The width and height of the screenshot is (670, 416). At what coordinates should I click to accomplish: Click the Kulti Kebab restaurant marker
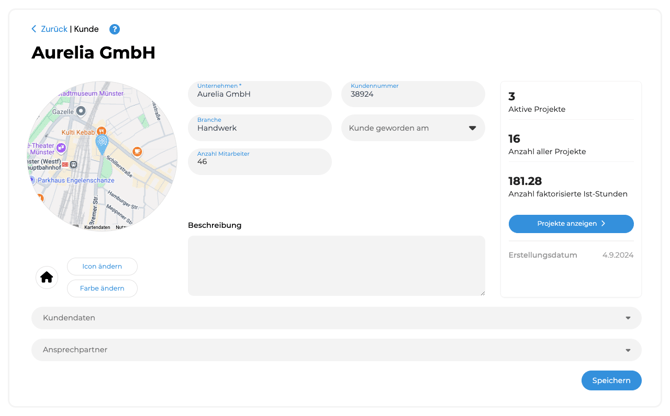coord(101,131)
